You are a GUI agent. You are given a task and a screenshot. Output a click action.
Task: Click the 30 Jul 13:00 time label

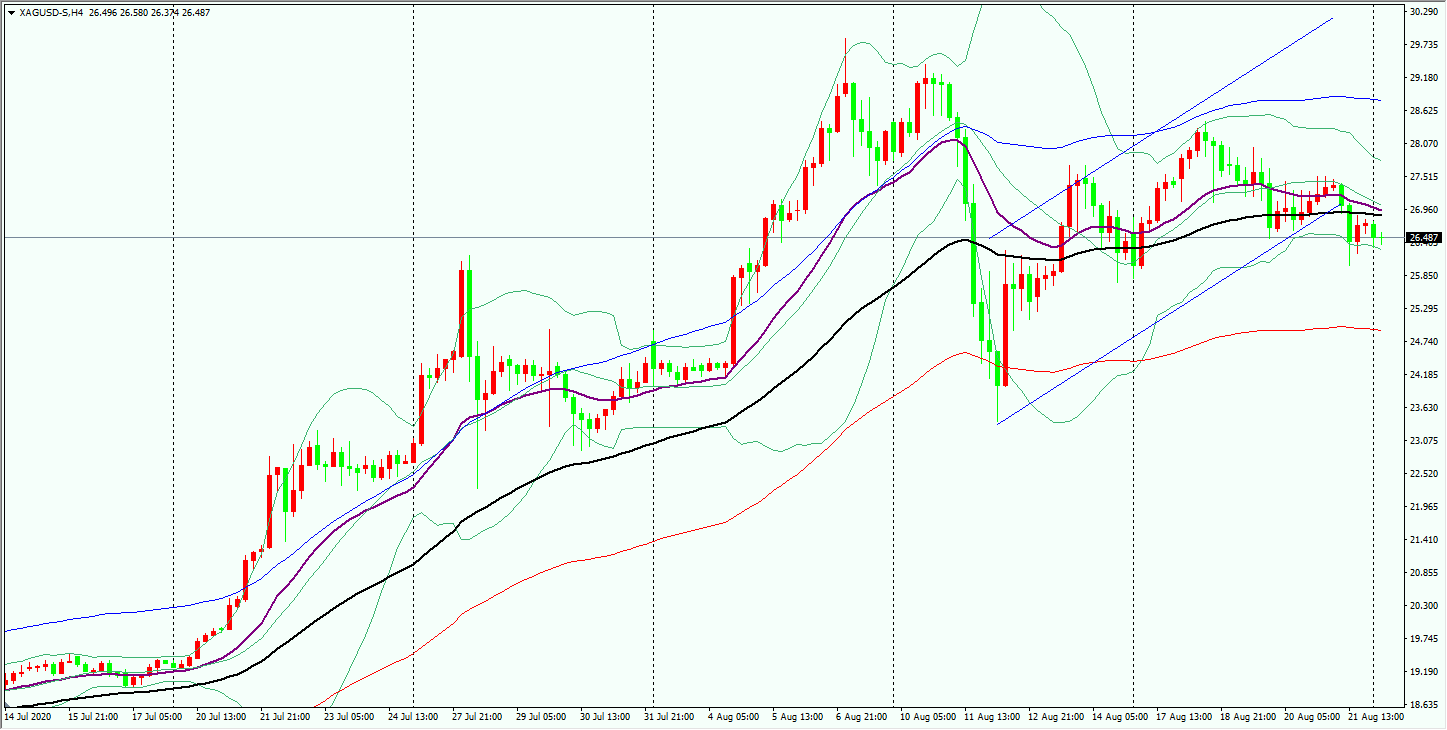pos(604,717)
